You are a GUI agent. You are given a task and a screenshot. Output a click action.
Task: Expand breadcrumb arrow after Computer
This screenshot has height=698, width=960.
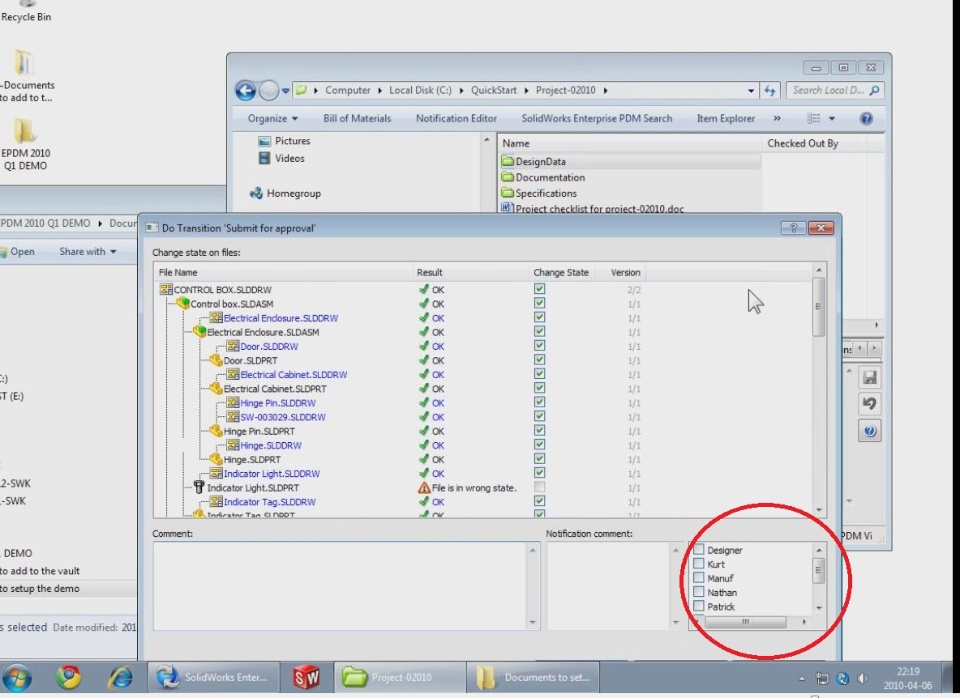(380, 91)
